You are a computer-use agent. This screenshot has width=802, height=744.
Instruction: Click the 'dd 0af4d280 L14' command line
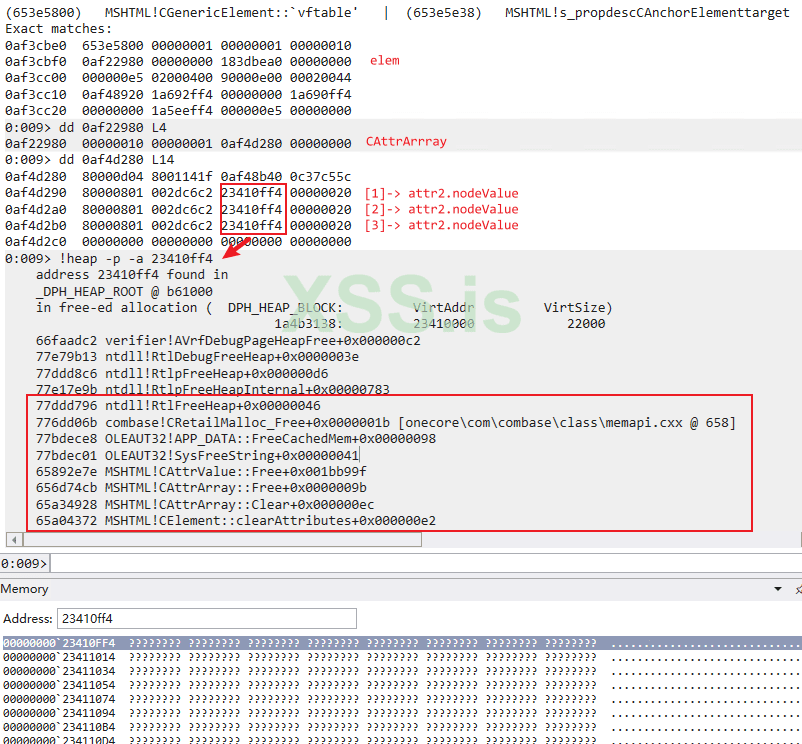[116, 160]
